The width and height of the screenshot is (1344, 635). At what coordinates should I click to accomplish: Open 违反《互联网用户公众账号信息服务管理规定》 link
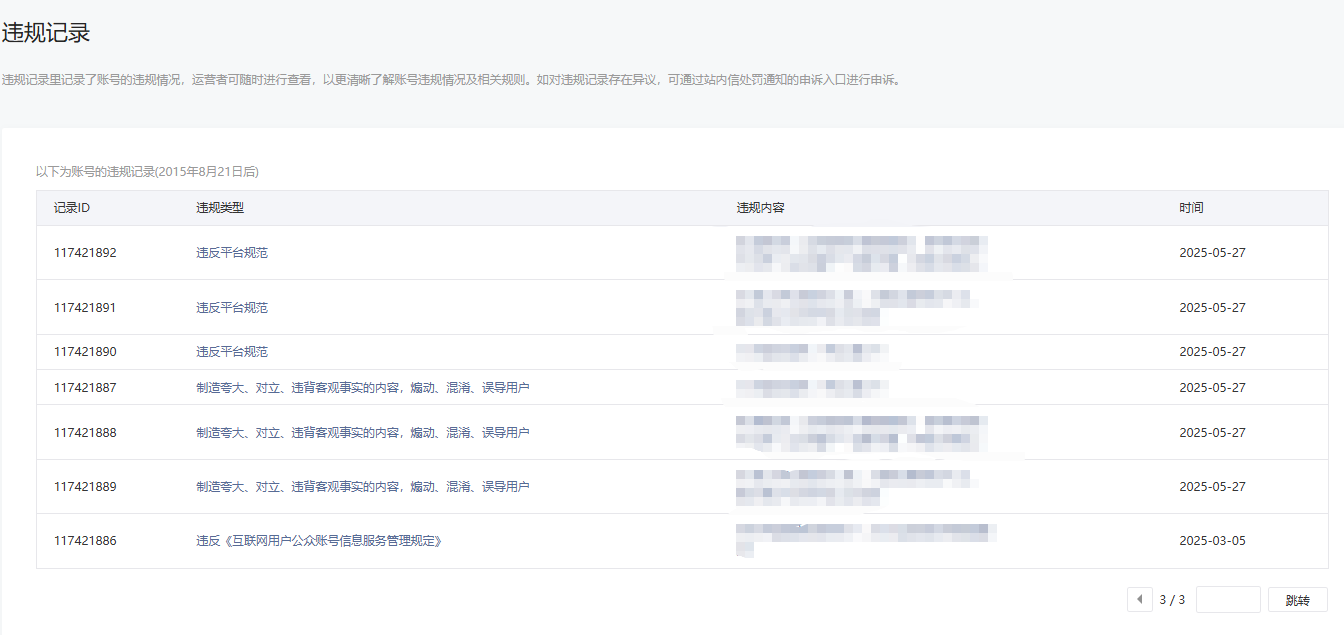[319, 541]
